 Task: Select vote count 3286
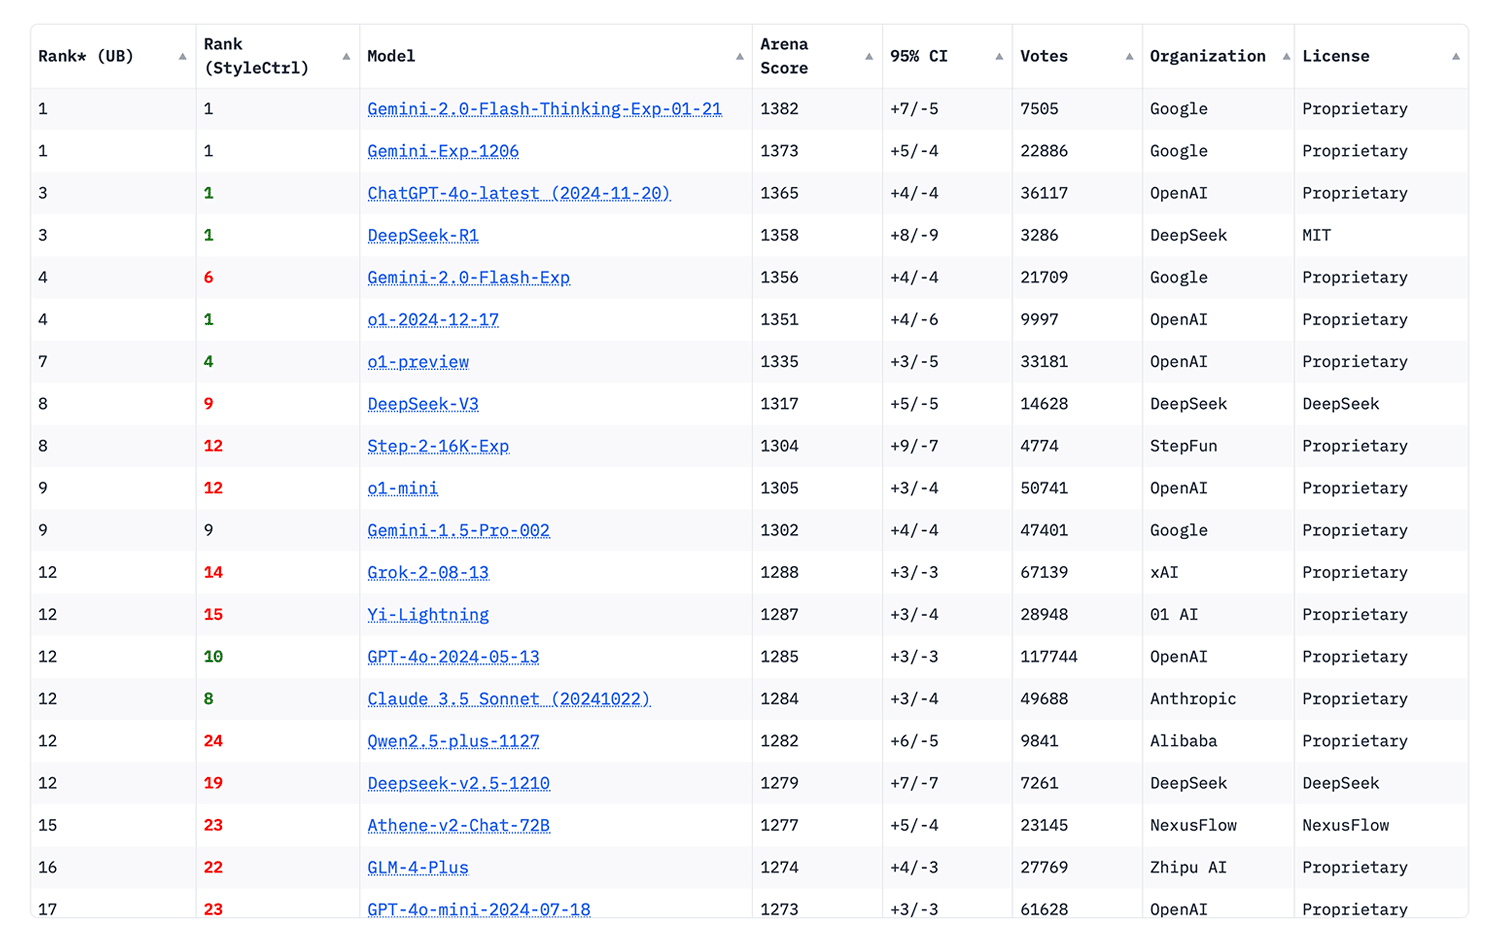point(1039,235)
